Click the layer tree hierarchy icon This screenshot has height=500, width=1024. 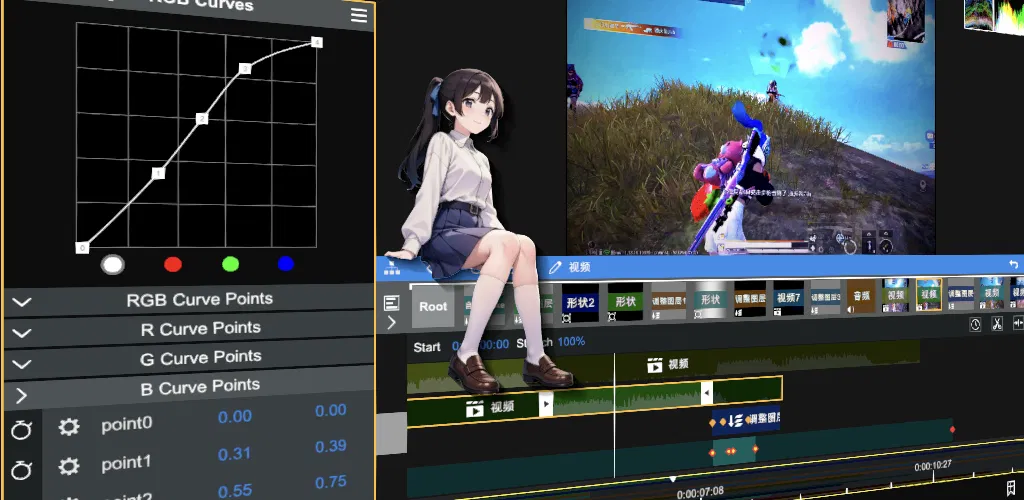[x=392, y=268]
